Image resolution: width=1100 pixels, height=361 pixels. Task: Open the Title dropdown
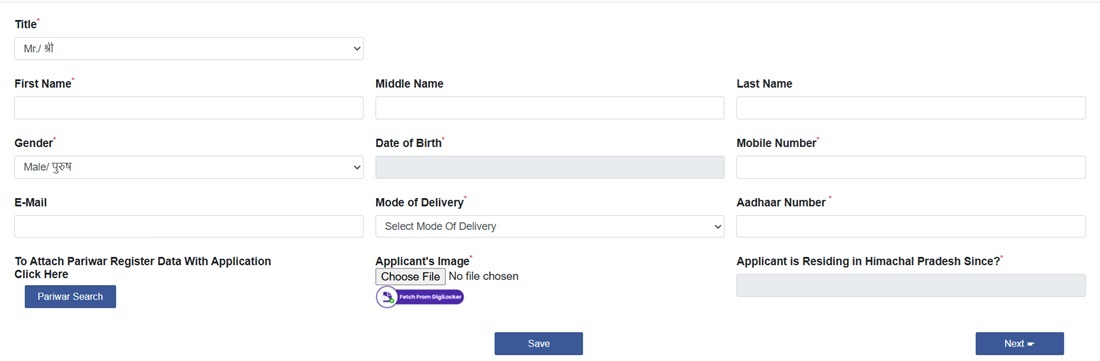point(189,48)
